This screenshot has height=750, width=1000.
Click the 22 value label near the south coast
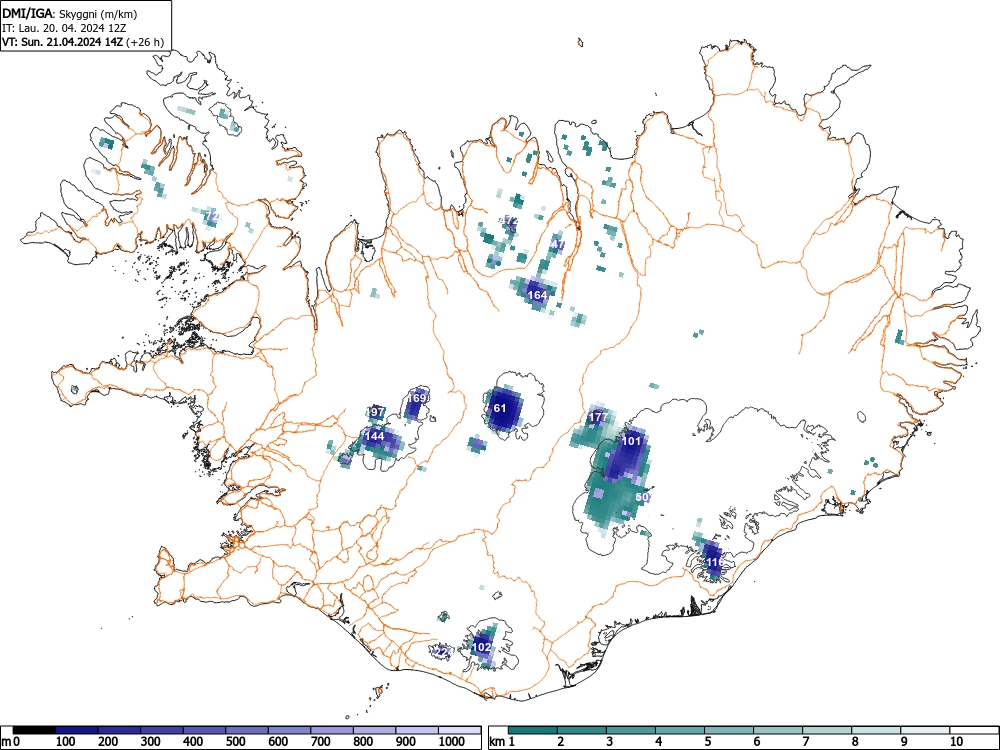point(441,652)
